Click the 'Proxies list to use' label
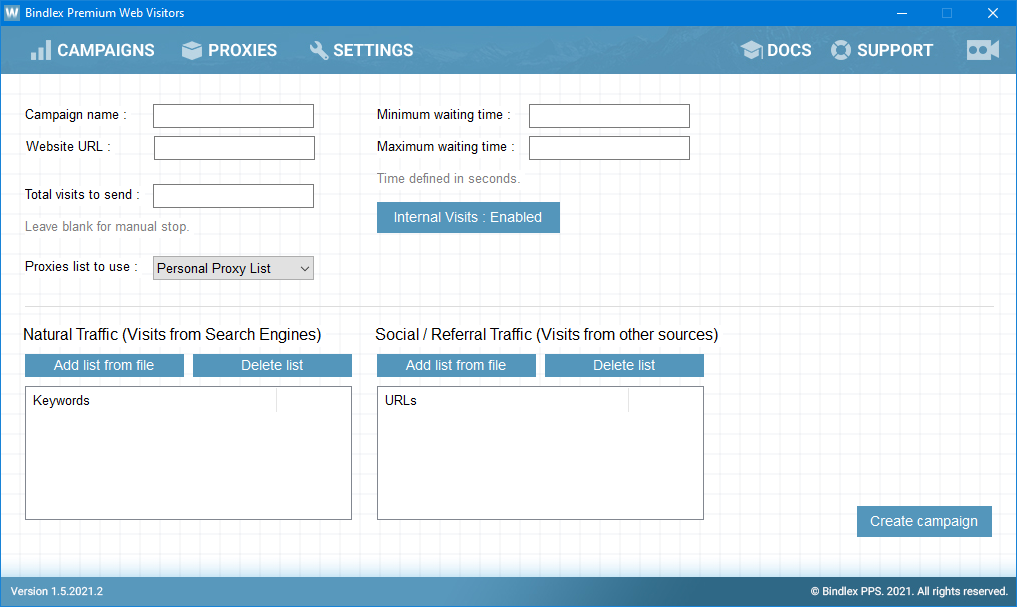The height and width of the screenshot is (607, 1017). coord(81,267)
